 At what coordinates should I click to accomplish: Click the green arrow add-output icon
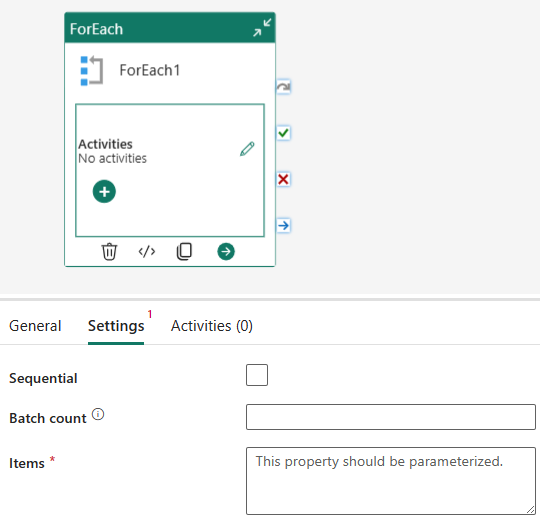(x=226, y=251)
